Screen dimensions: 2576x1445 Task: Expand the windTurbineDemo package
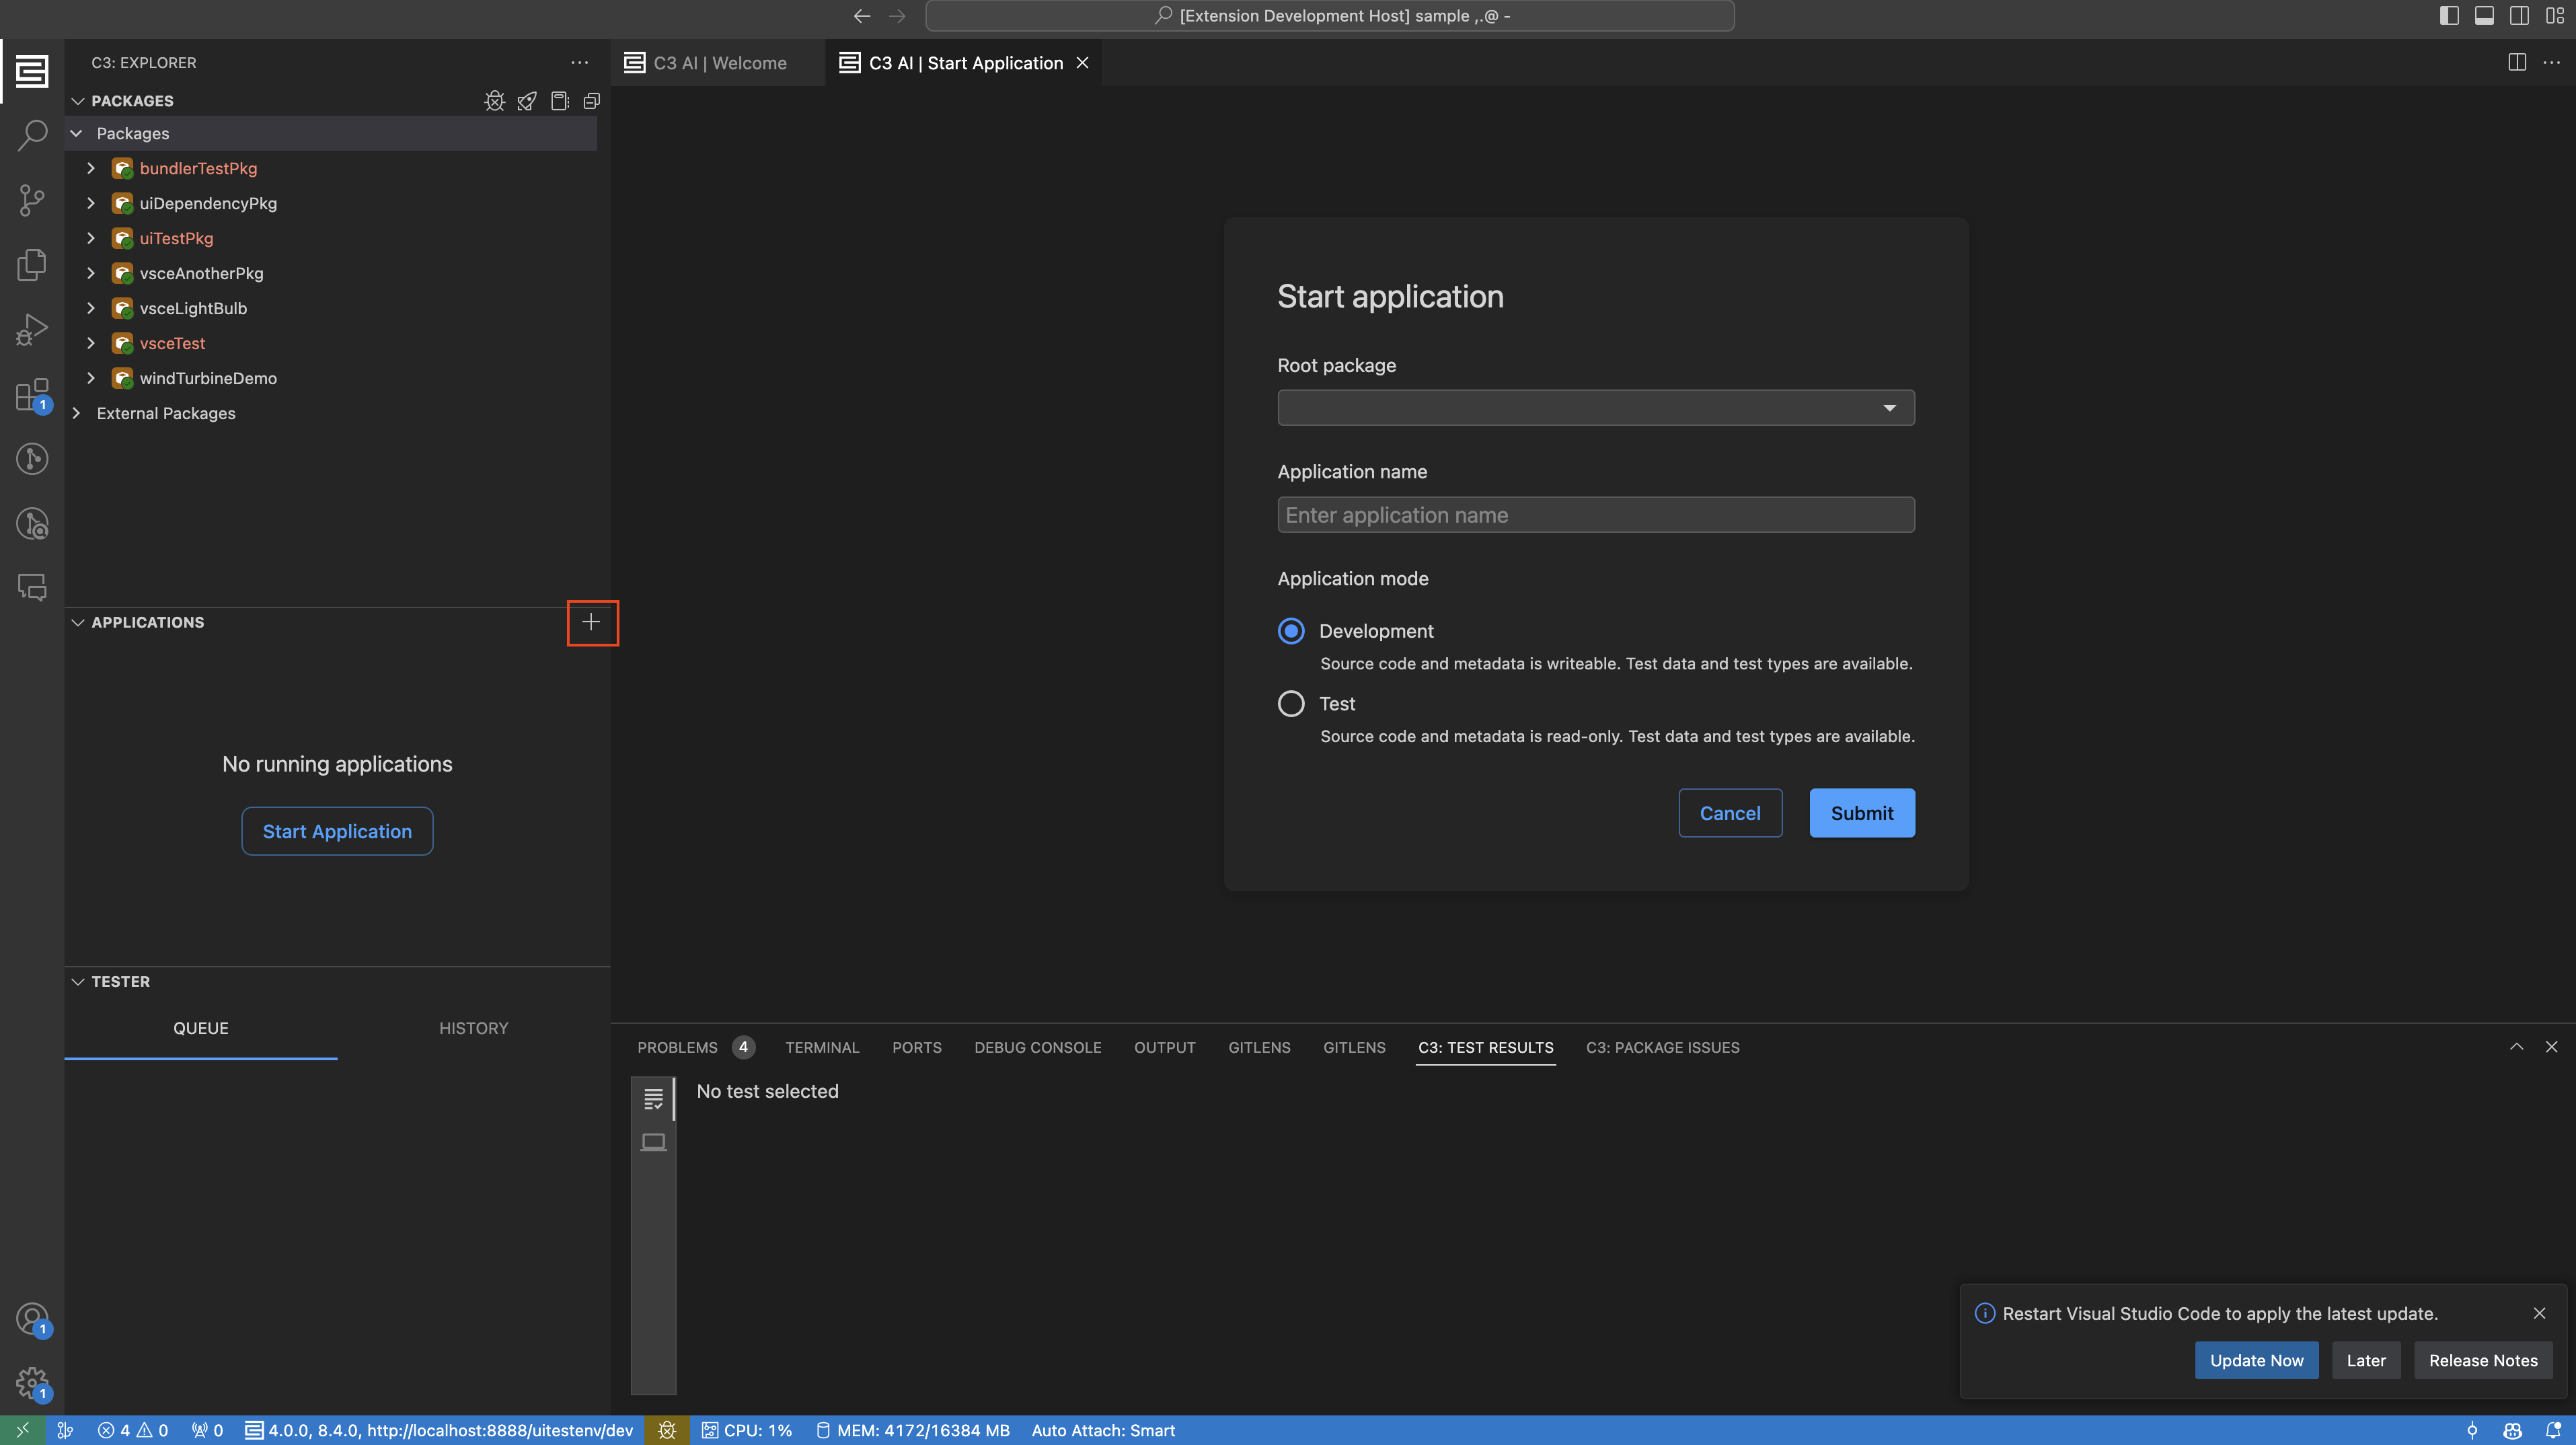tap(91, 378)
